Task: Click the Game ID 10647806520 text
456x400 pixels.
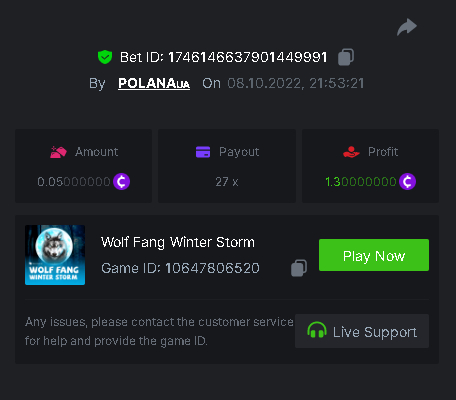Action: tap(180, 268)
